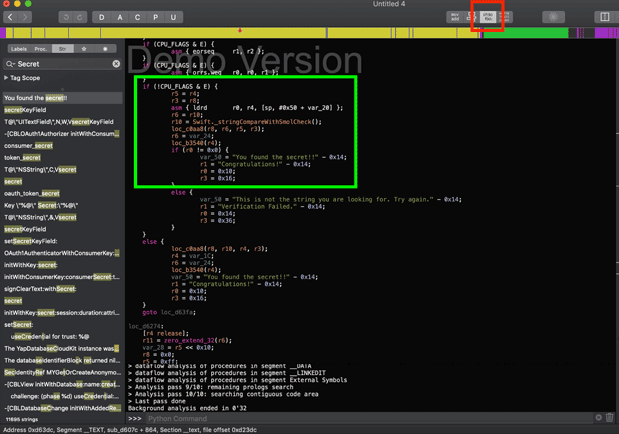Image resolution: width=619 pixels, height=434 pixels.
Task: Click the "Verification Failed." string in code
Action: 257,207
